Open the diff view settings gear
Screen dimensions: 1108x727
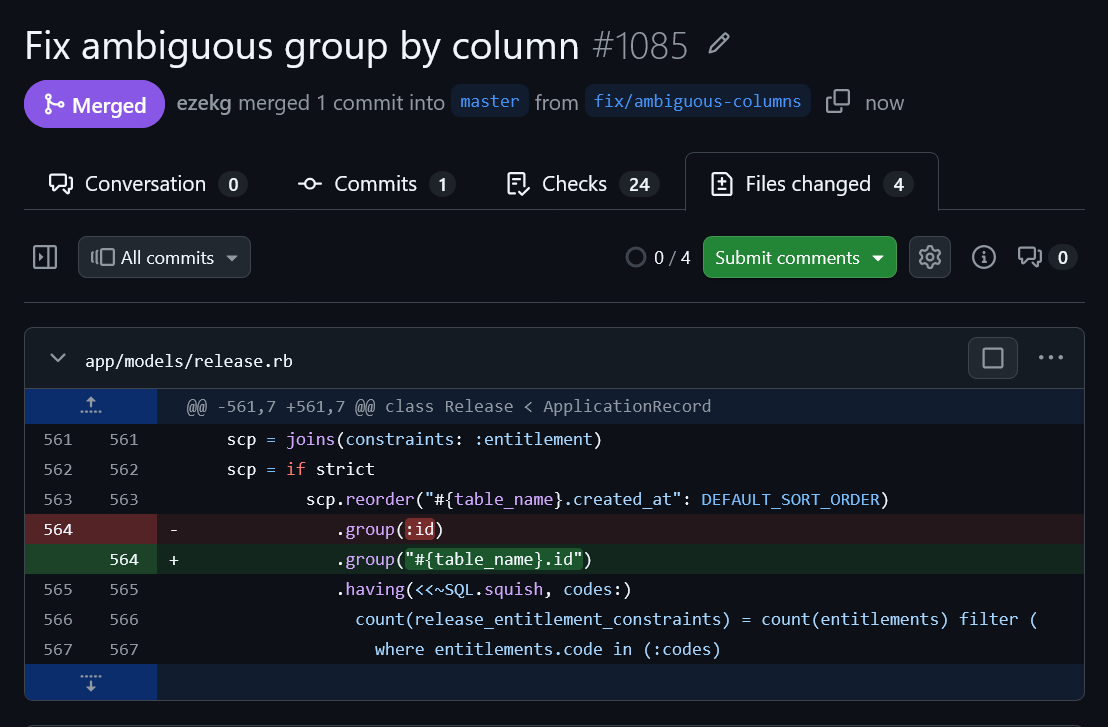(929, 257)
